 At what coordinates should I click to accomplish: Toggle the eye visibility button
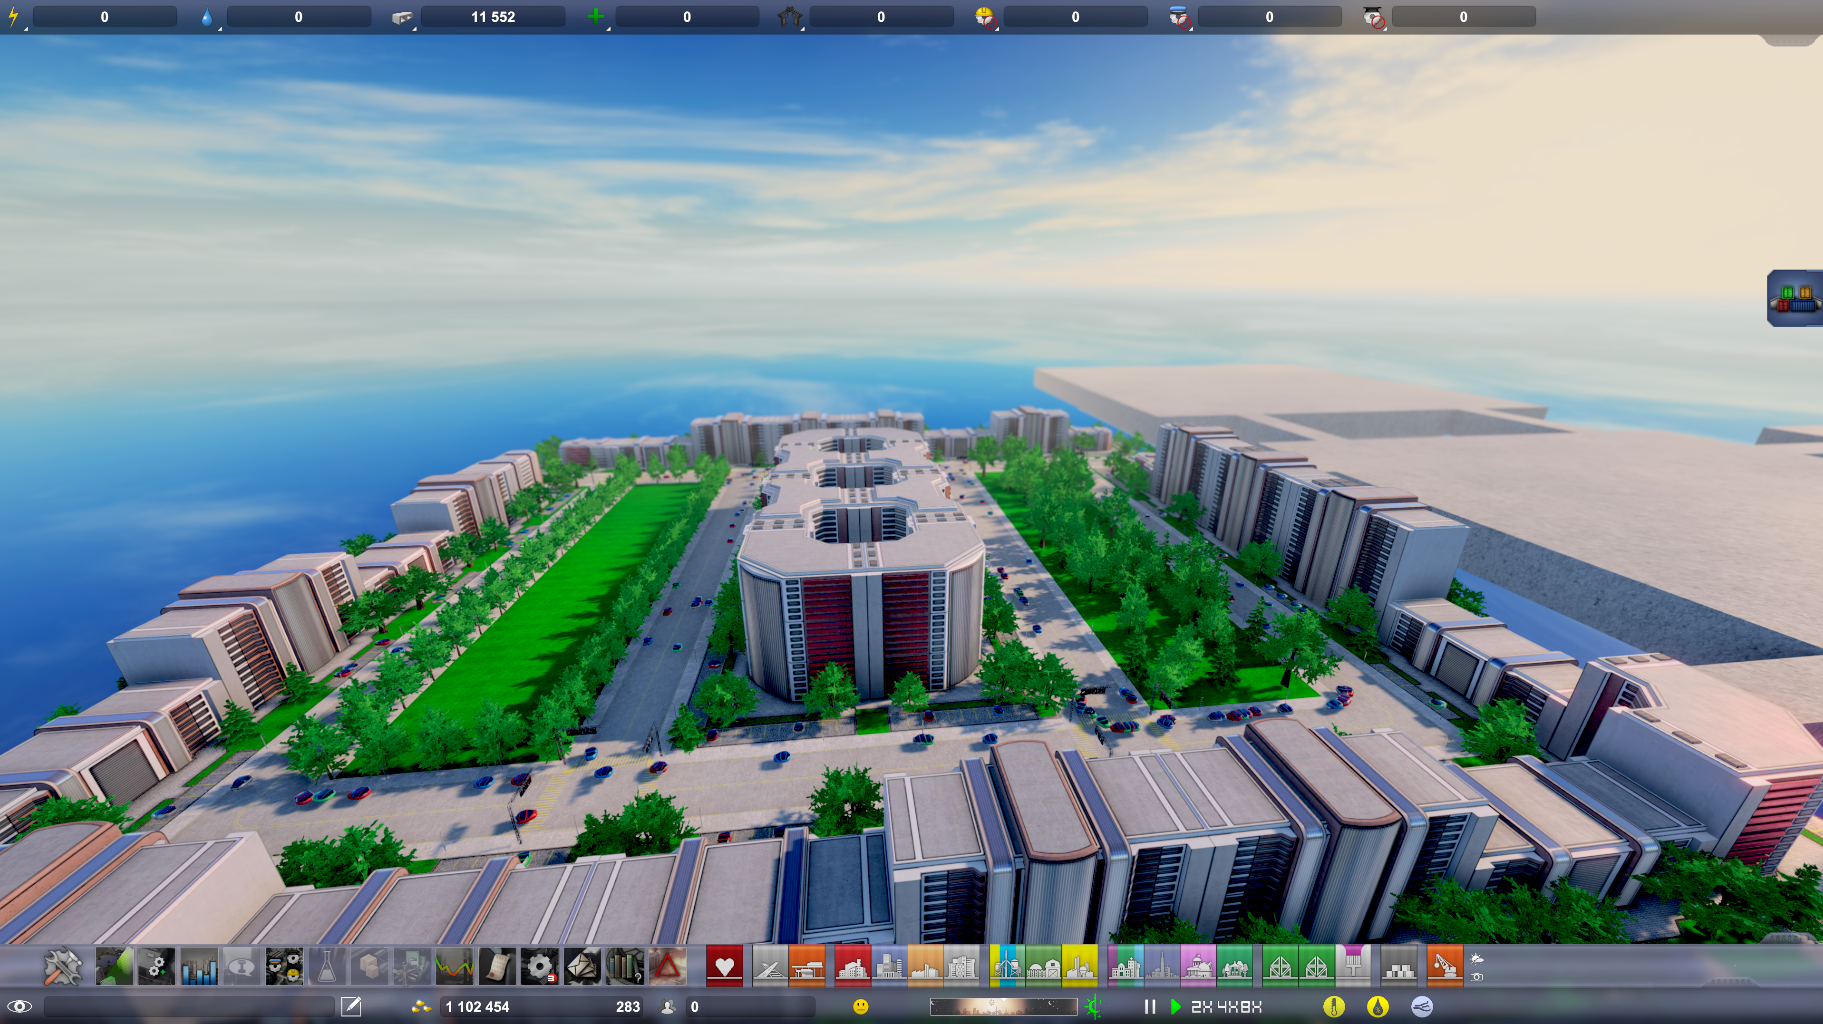(20, 1007)
